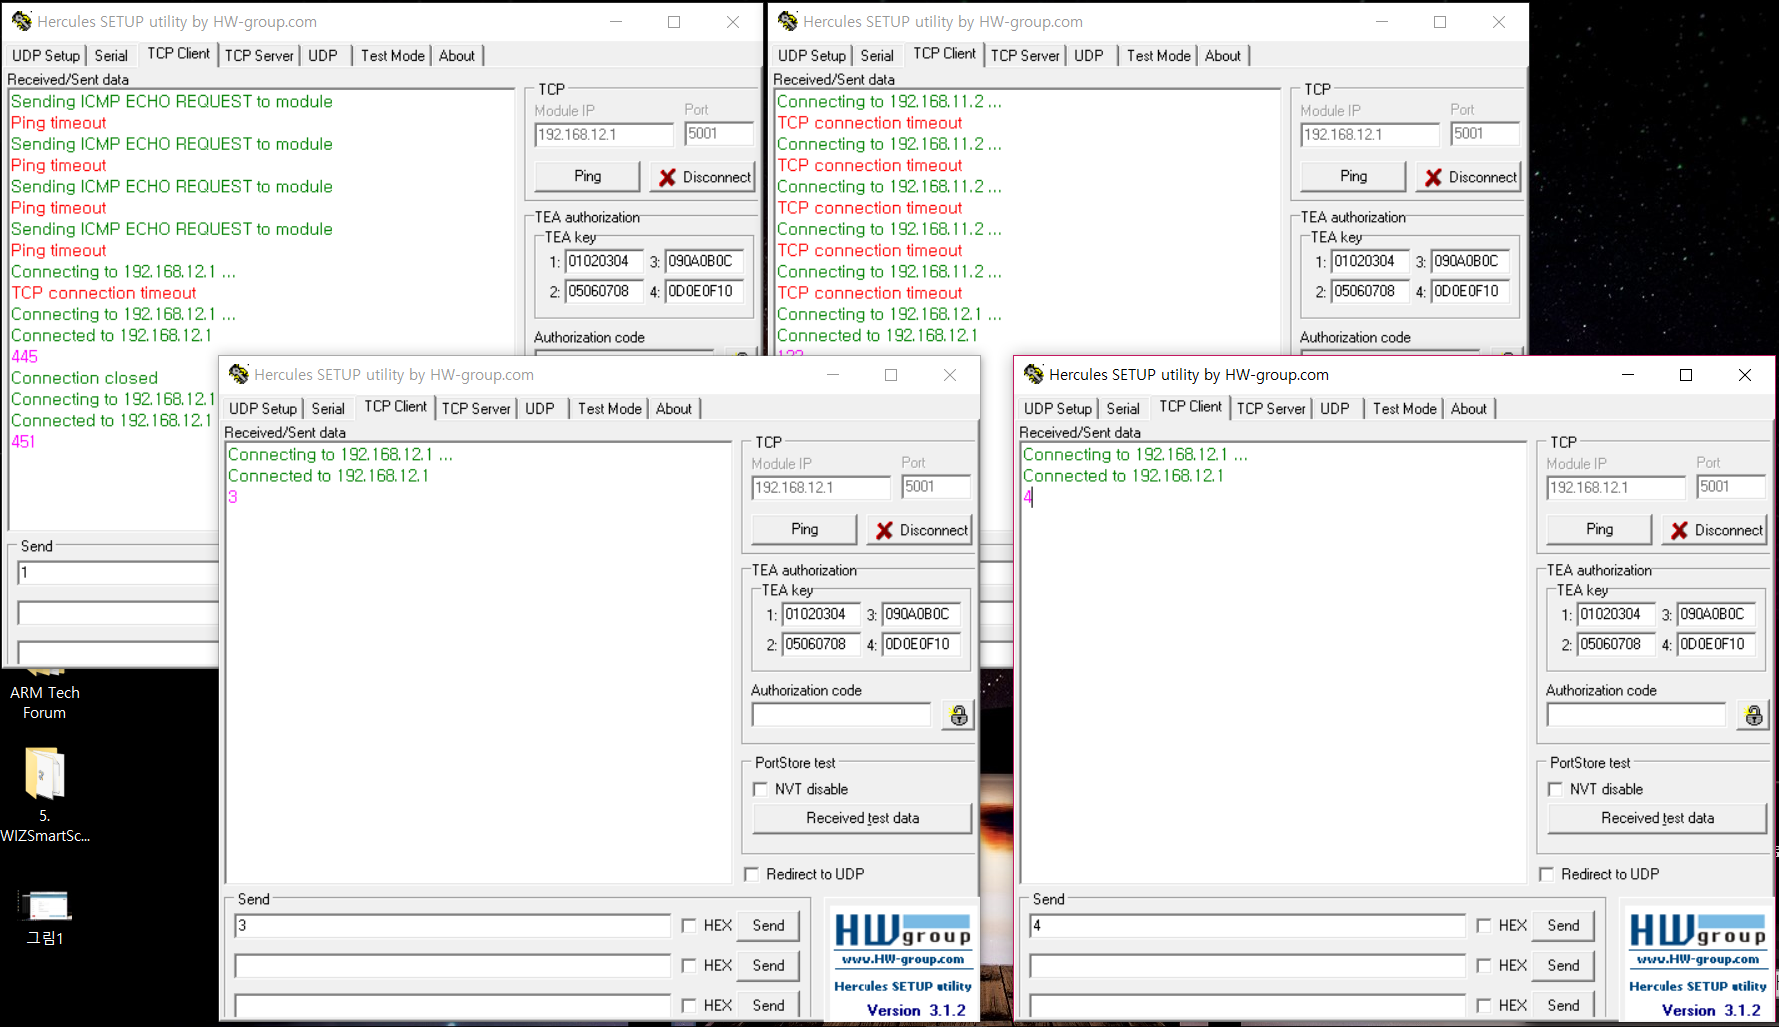
Task: Click Hercules app icon in bottom-middle window title
Action: 239,374
